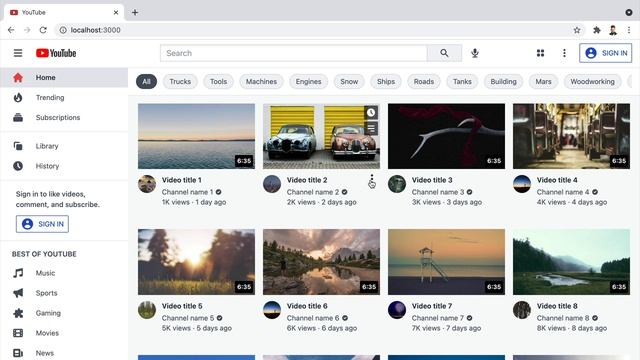Click Channel name 1 avatar
Viewport: 640px width, 360px height.
click(147, 184)
